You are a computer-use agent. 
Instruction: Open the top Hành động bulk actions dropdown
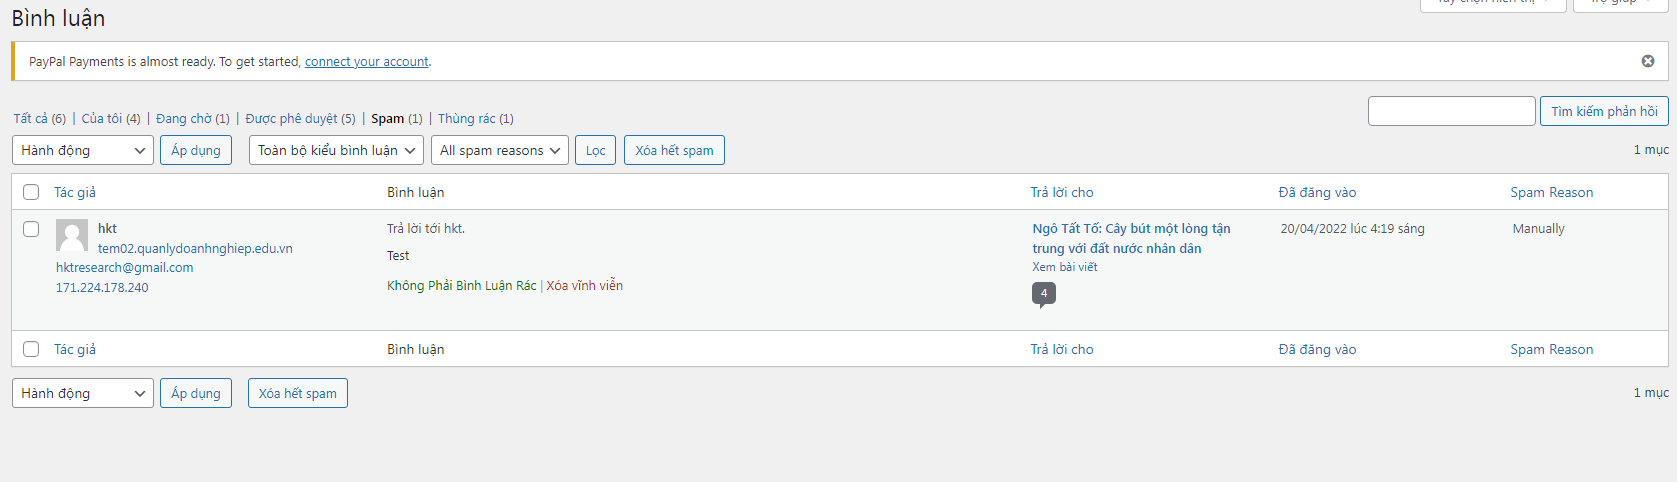pos(83,150)
